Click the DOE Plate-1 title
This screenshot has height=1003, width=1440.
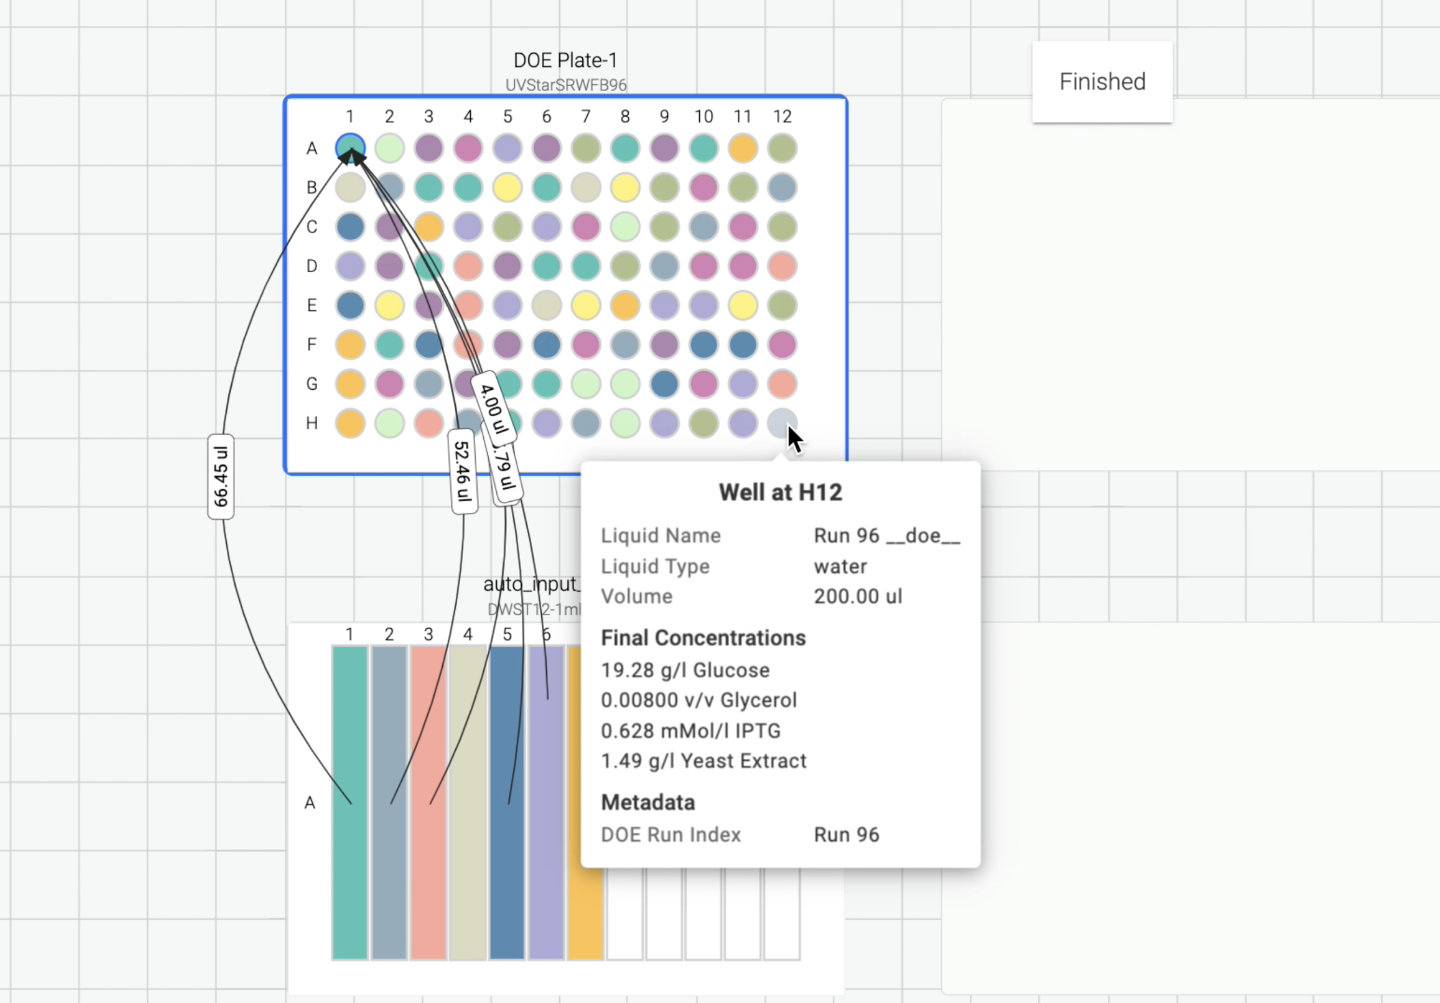[565, 60]
